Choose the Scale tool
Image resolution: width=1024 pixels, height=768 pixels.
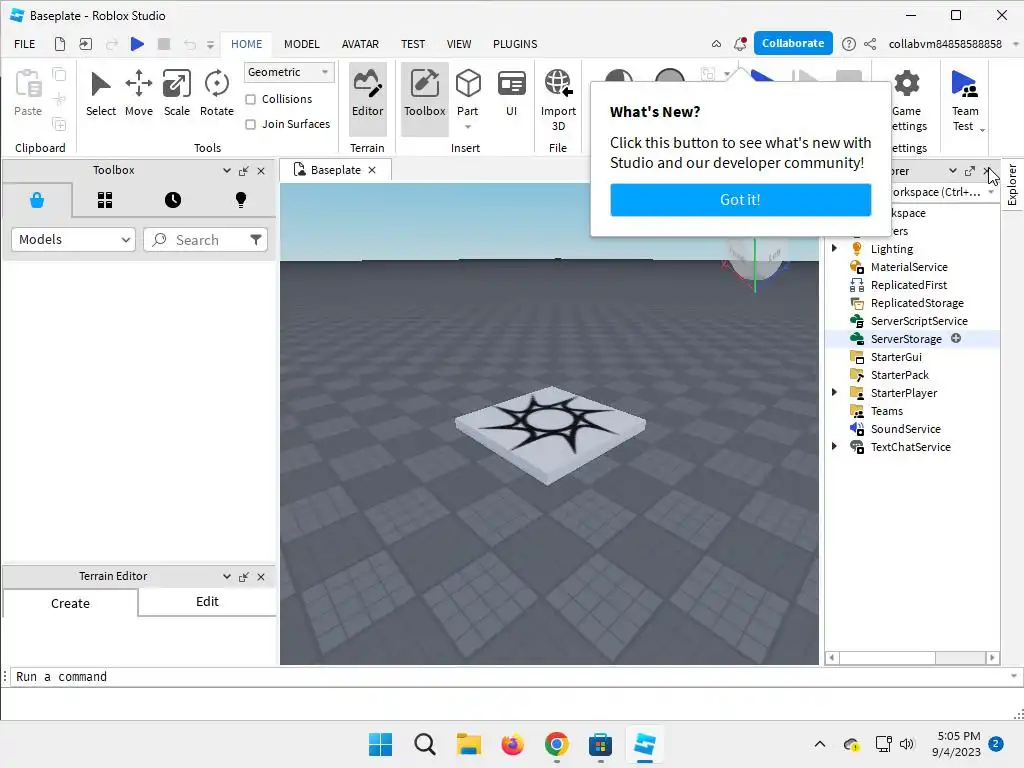pos(176,94)
